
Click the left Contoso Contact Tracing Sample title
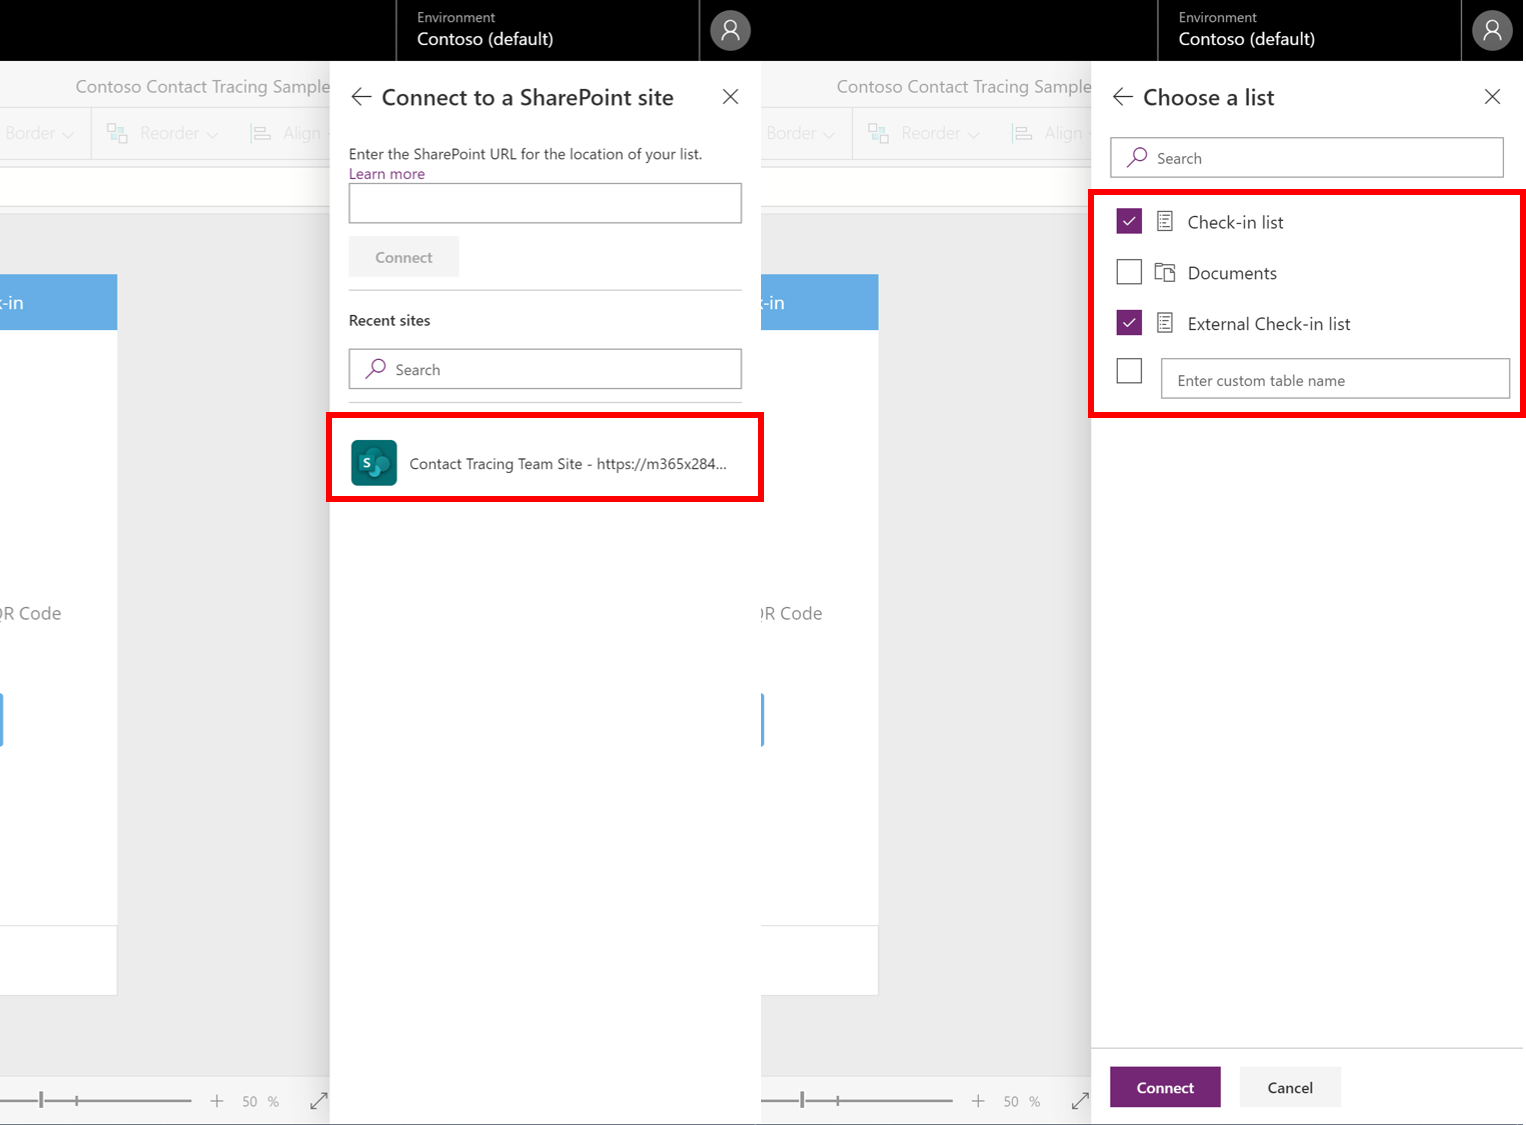202,86
